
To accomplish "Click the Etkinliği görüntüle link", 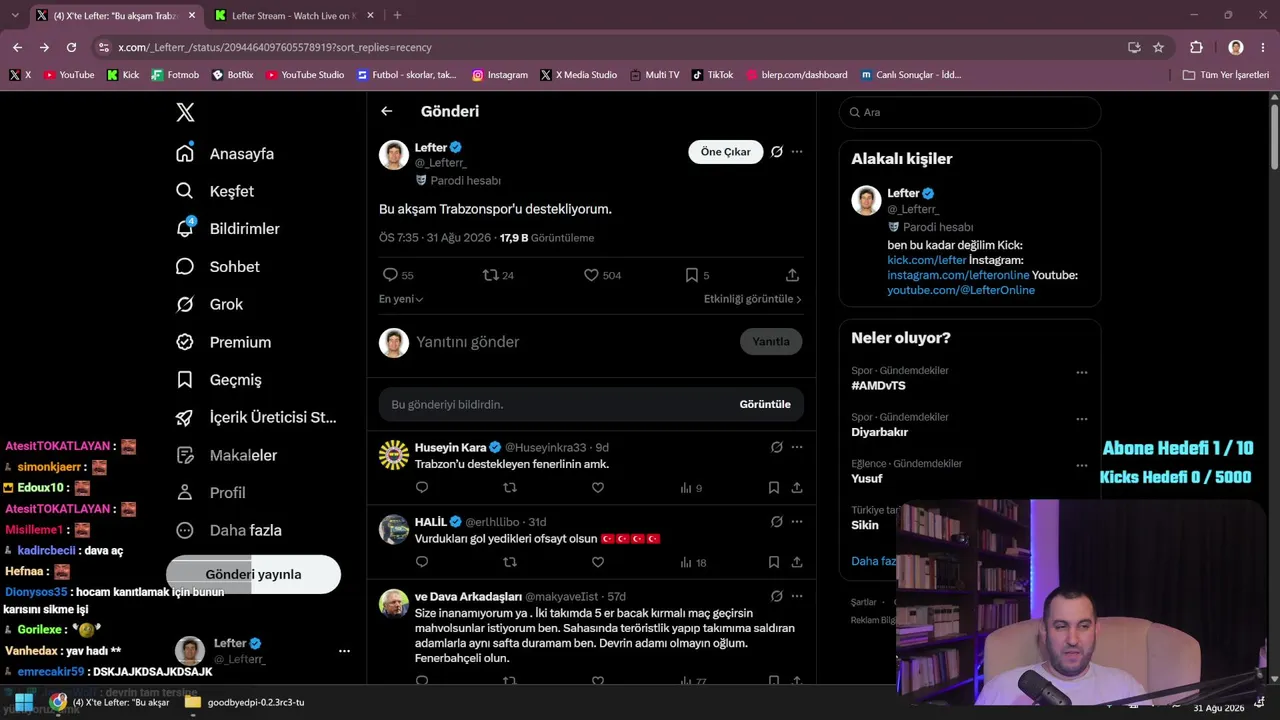I will [753, 299].
